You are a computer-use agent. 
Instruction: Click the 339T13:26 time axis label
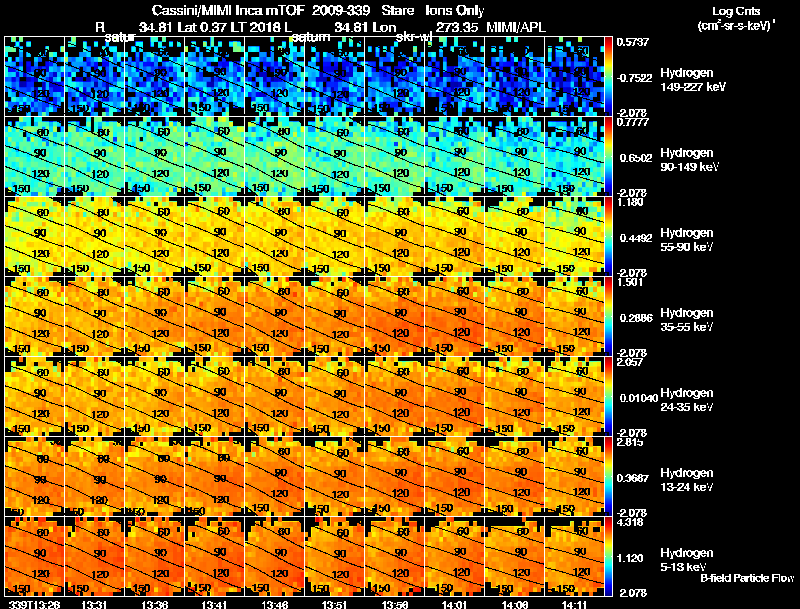pos(34,605)
